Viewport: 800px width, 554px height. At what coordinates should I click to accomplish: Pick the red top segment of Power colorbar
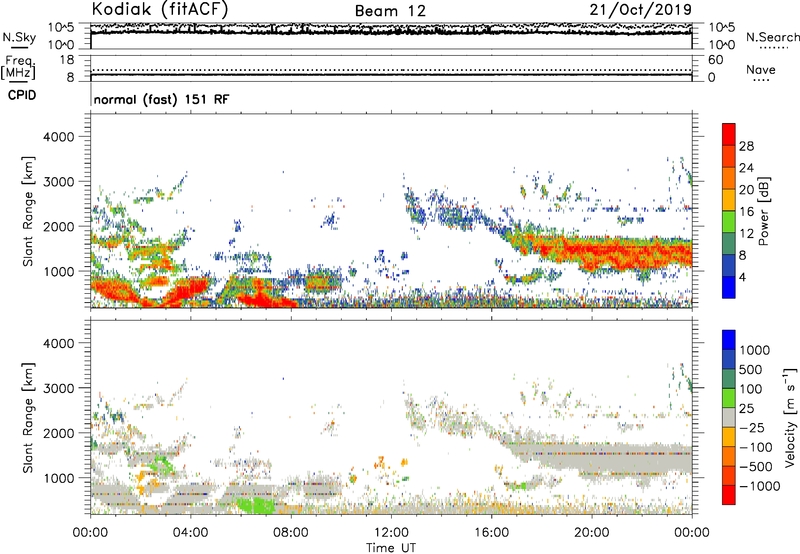[729, 135]
